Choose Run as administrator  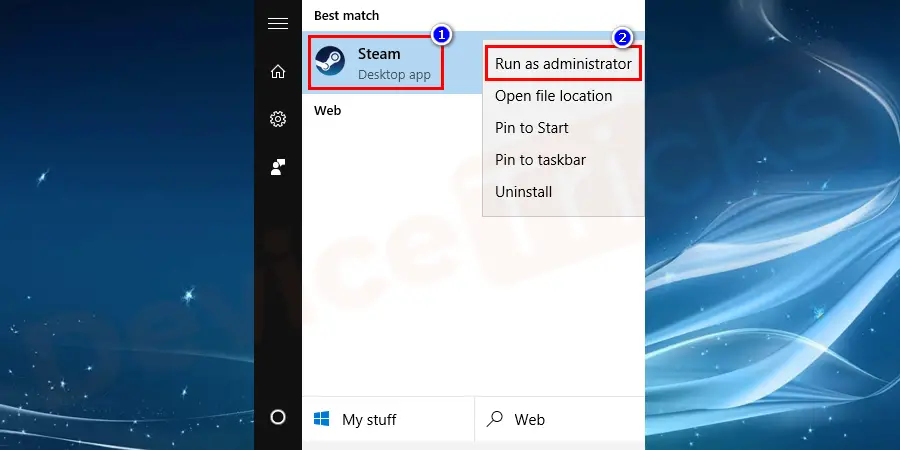tap(563, 64)
